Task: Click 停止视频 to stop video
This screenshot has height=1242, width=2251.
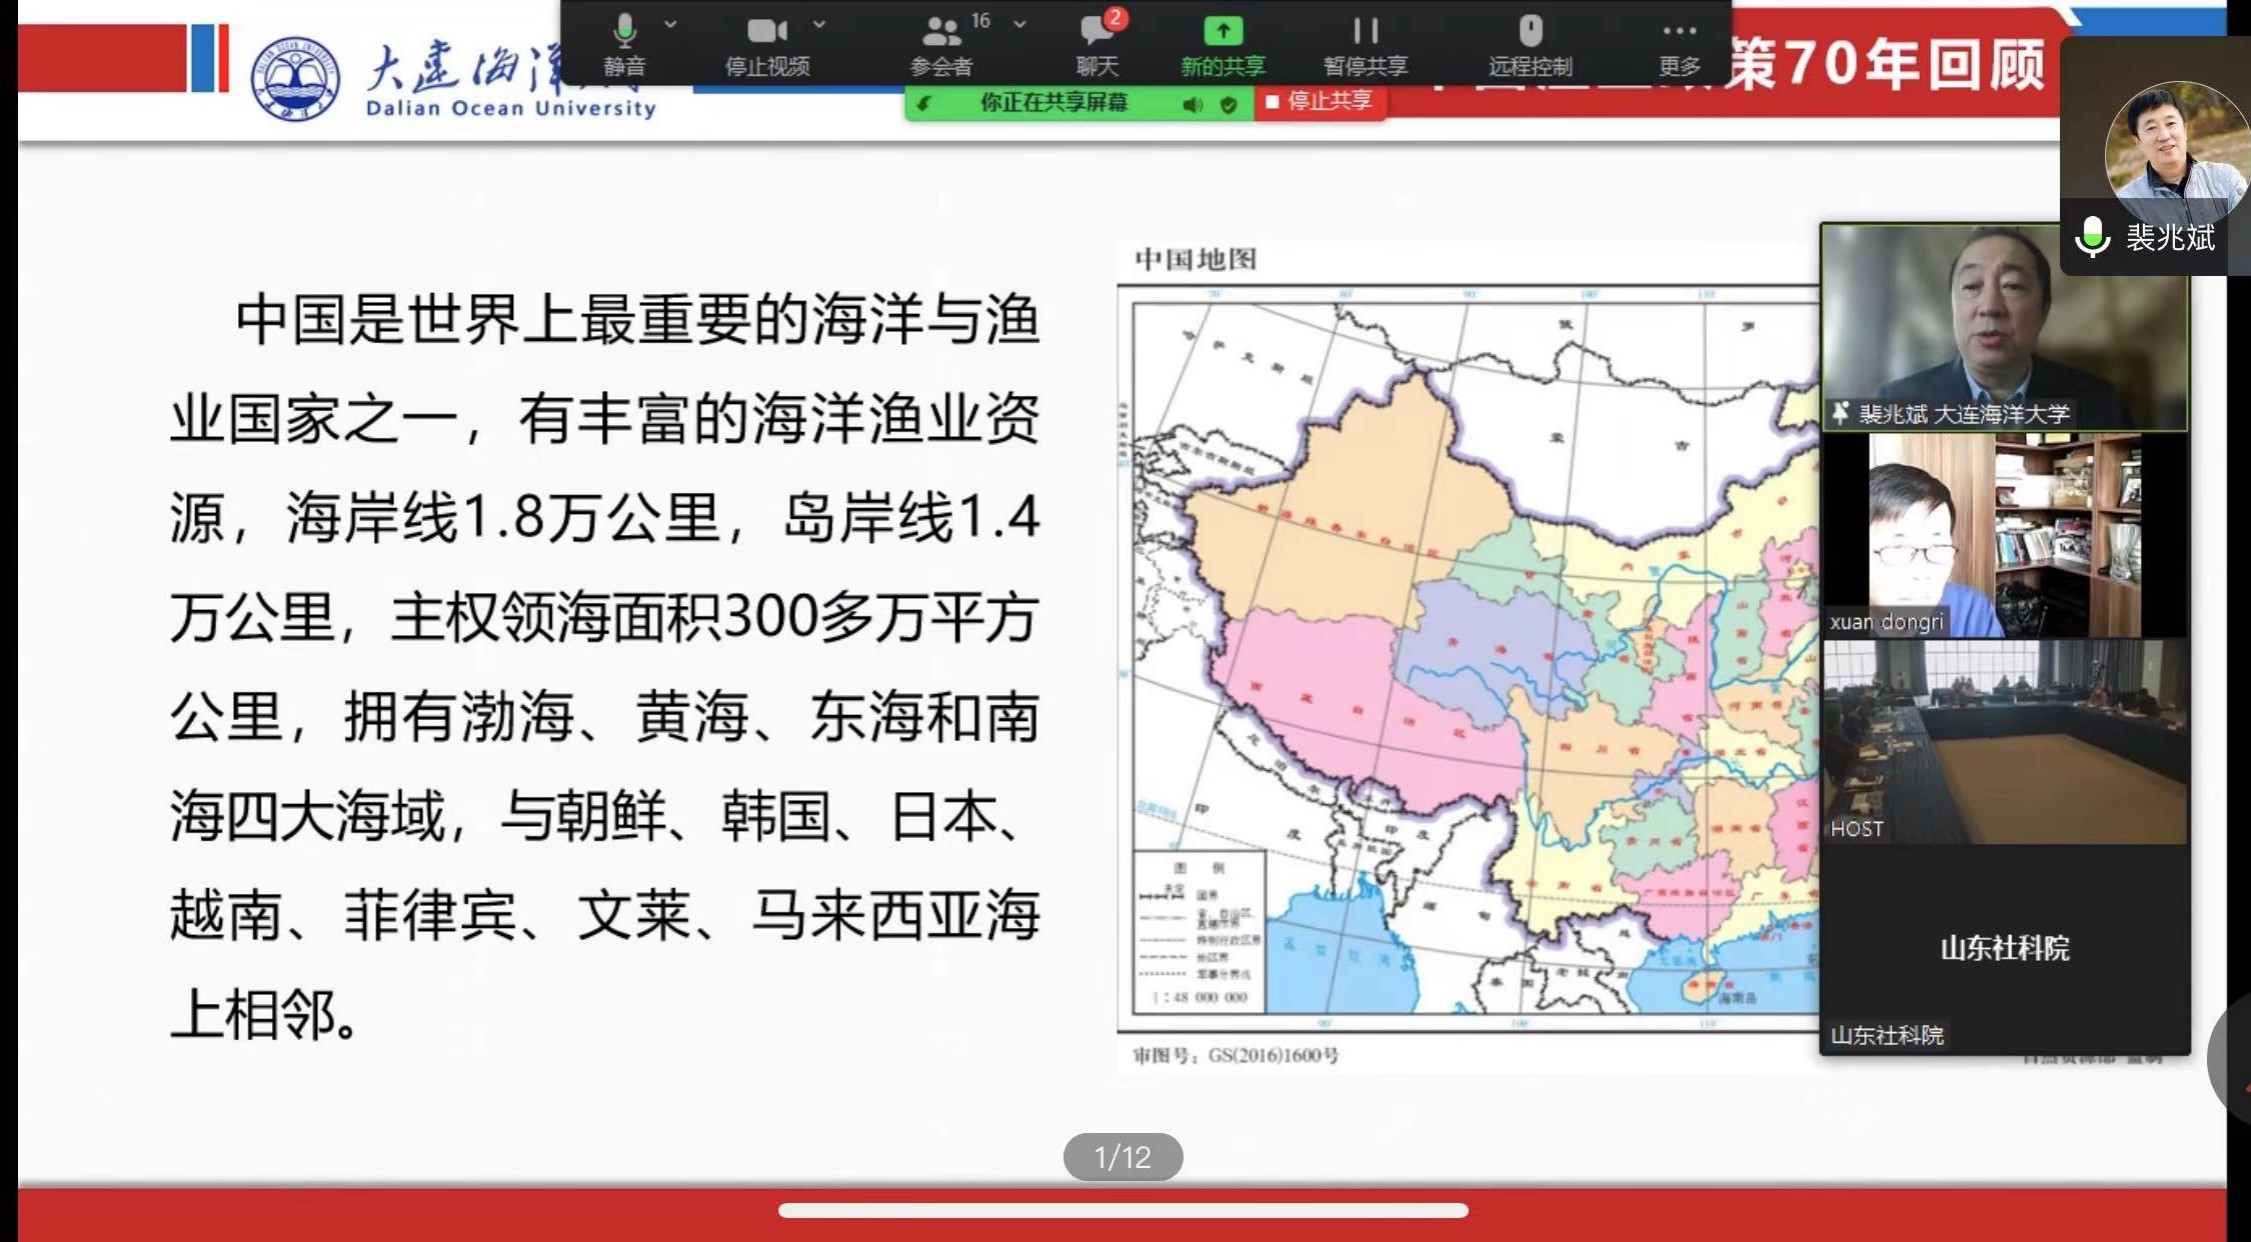Action: click(x=767, y=44)
